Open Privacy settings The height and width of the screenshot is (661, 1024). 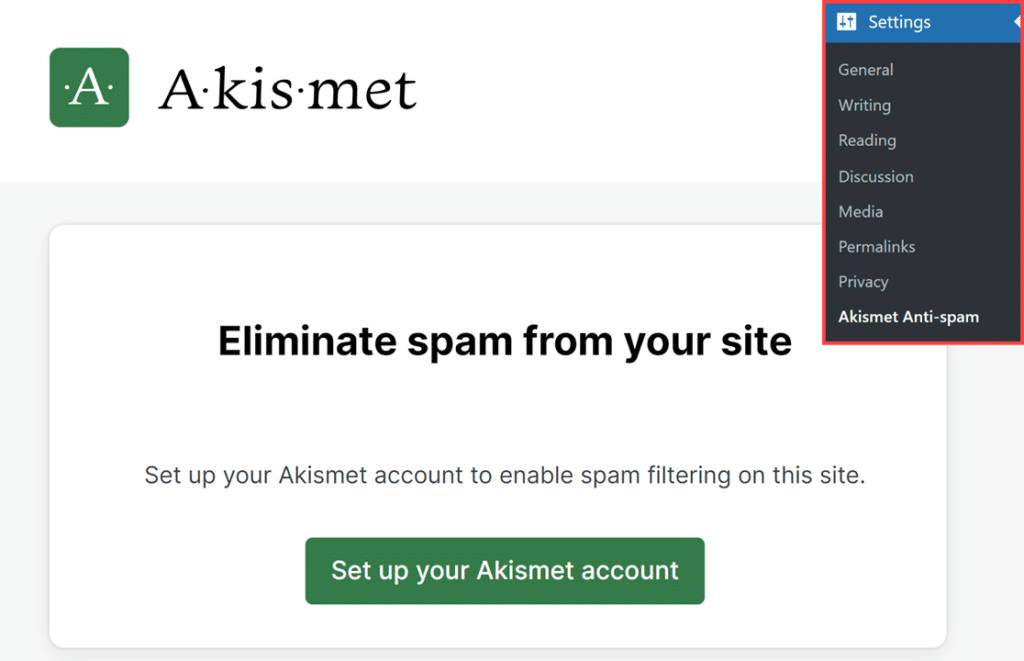point(862,281)
